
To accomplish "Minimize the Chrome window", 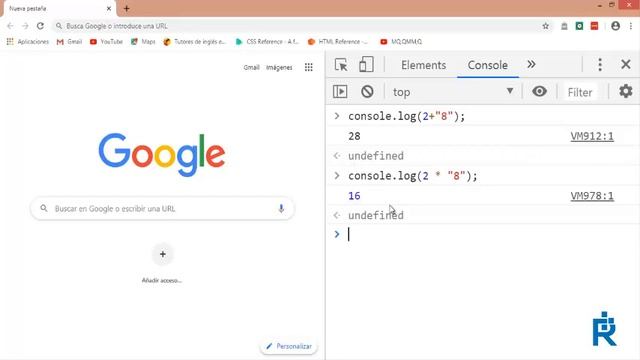I will [599, 5].
